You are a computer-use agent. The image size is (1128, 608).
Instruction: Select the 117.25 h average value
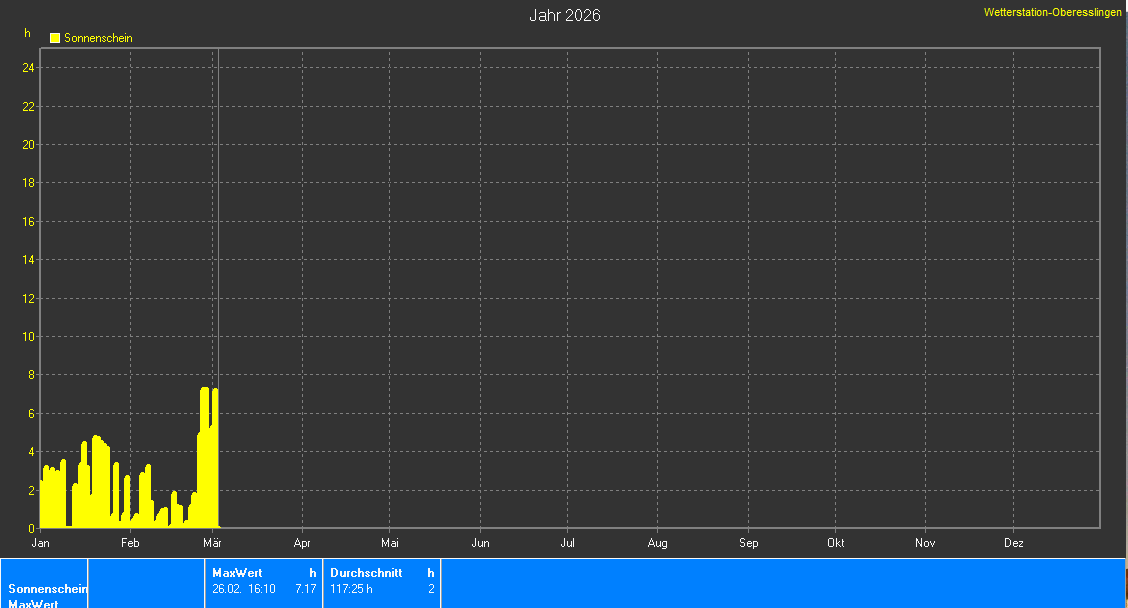tap(351, 589)
